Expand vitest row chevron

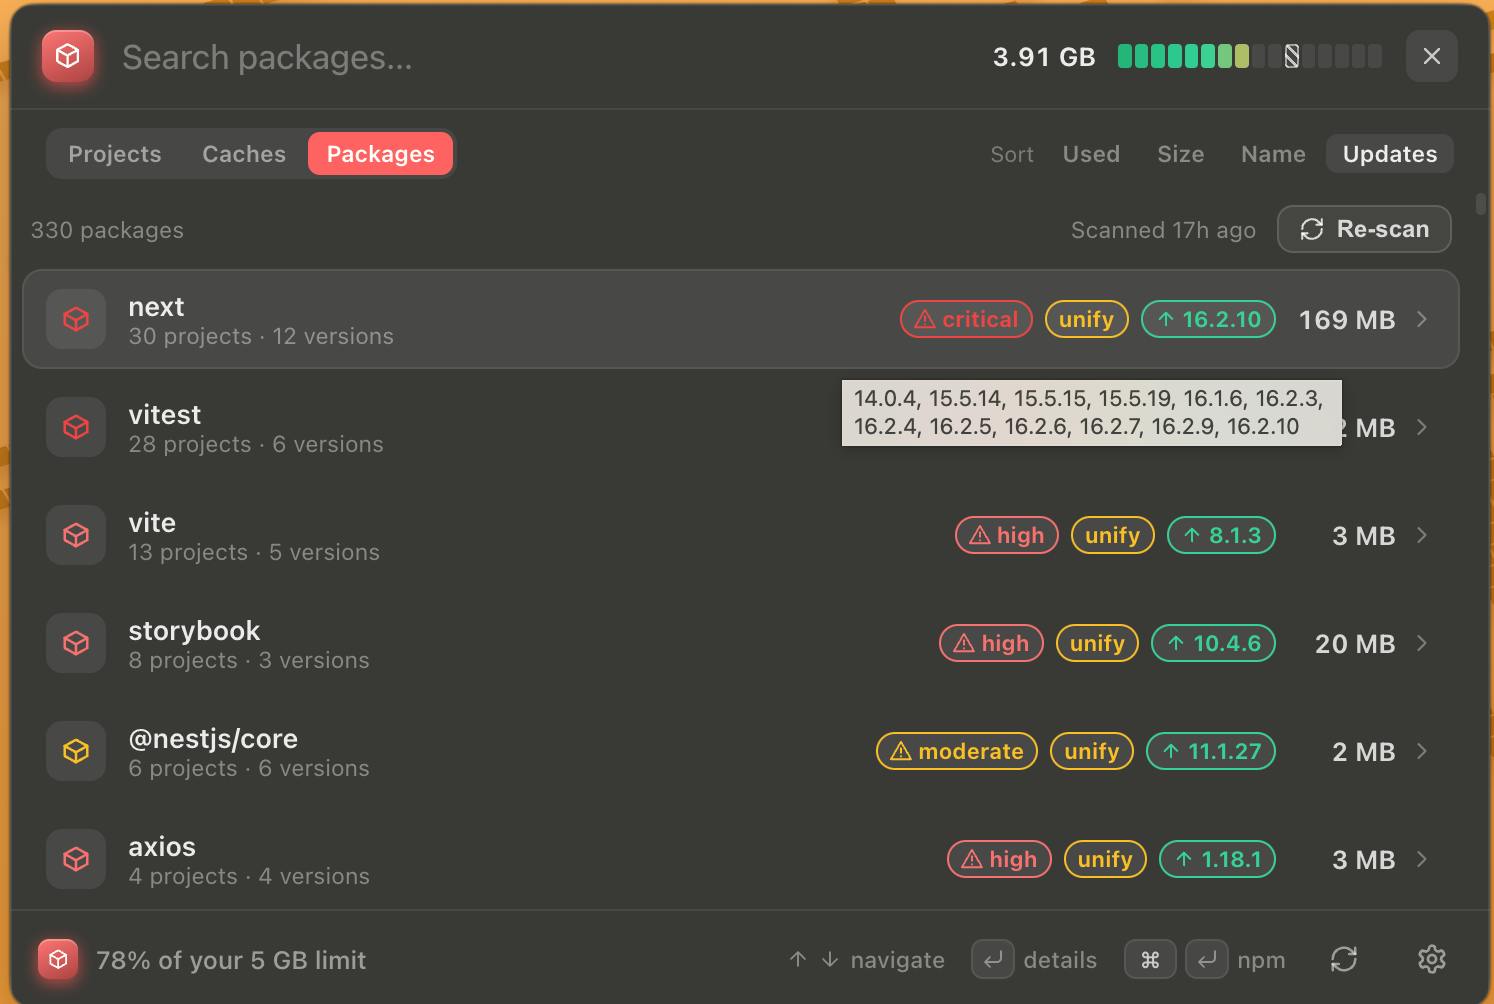click(x=1422, y=427)
